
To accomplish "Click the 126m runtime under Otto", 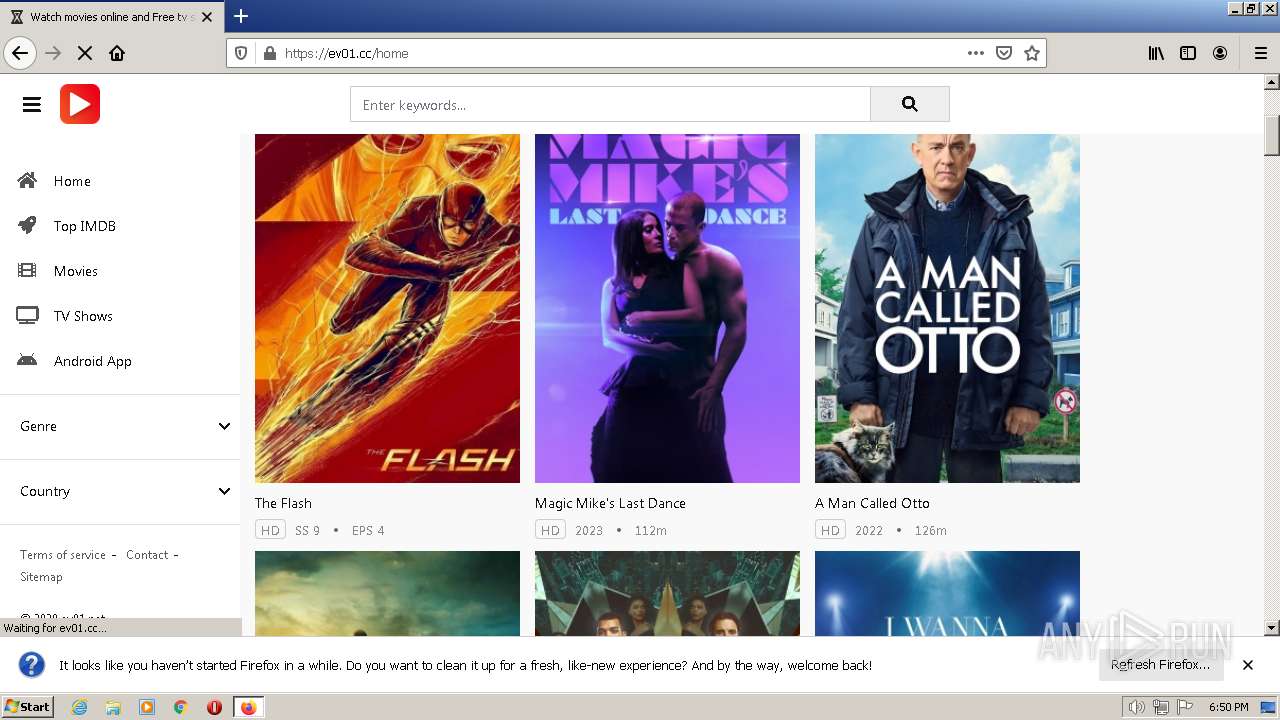I will 930,531.
